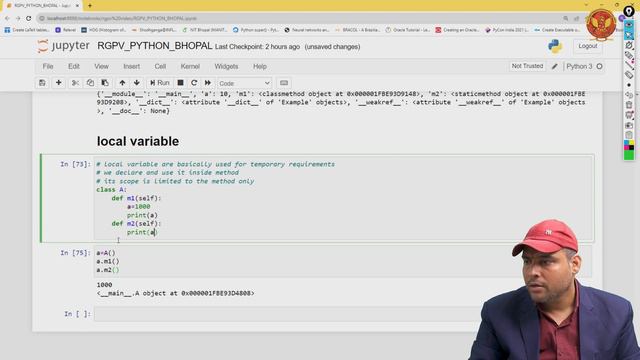
Task: Click the Logout button
Action: 587,46
